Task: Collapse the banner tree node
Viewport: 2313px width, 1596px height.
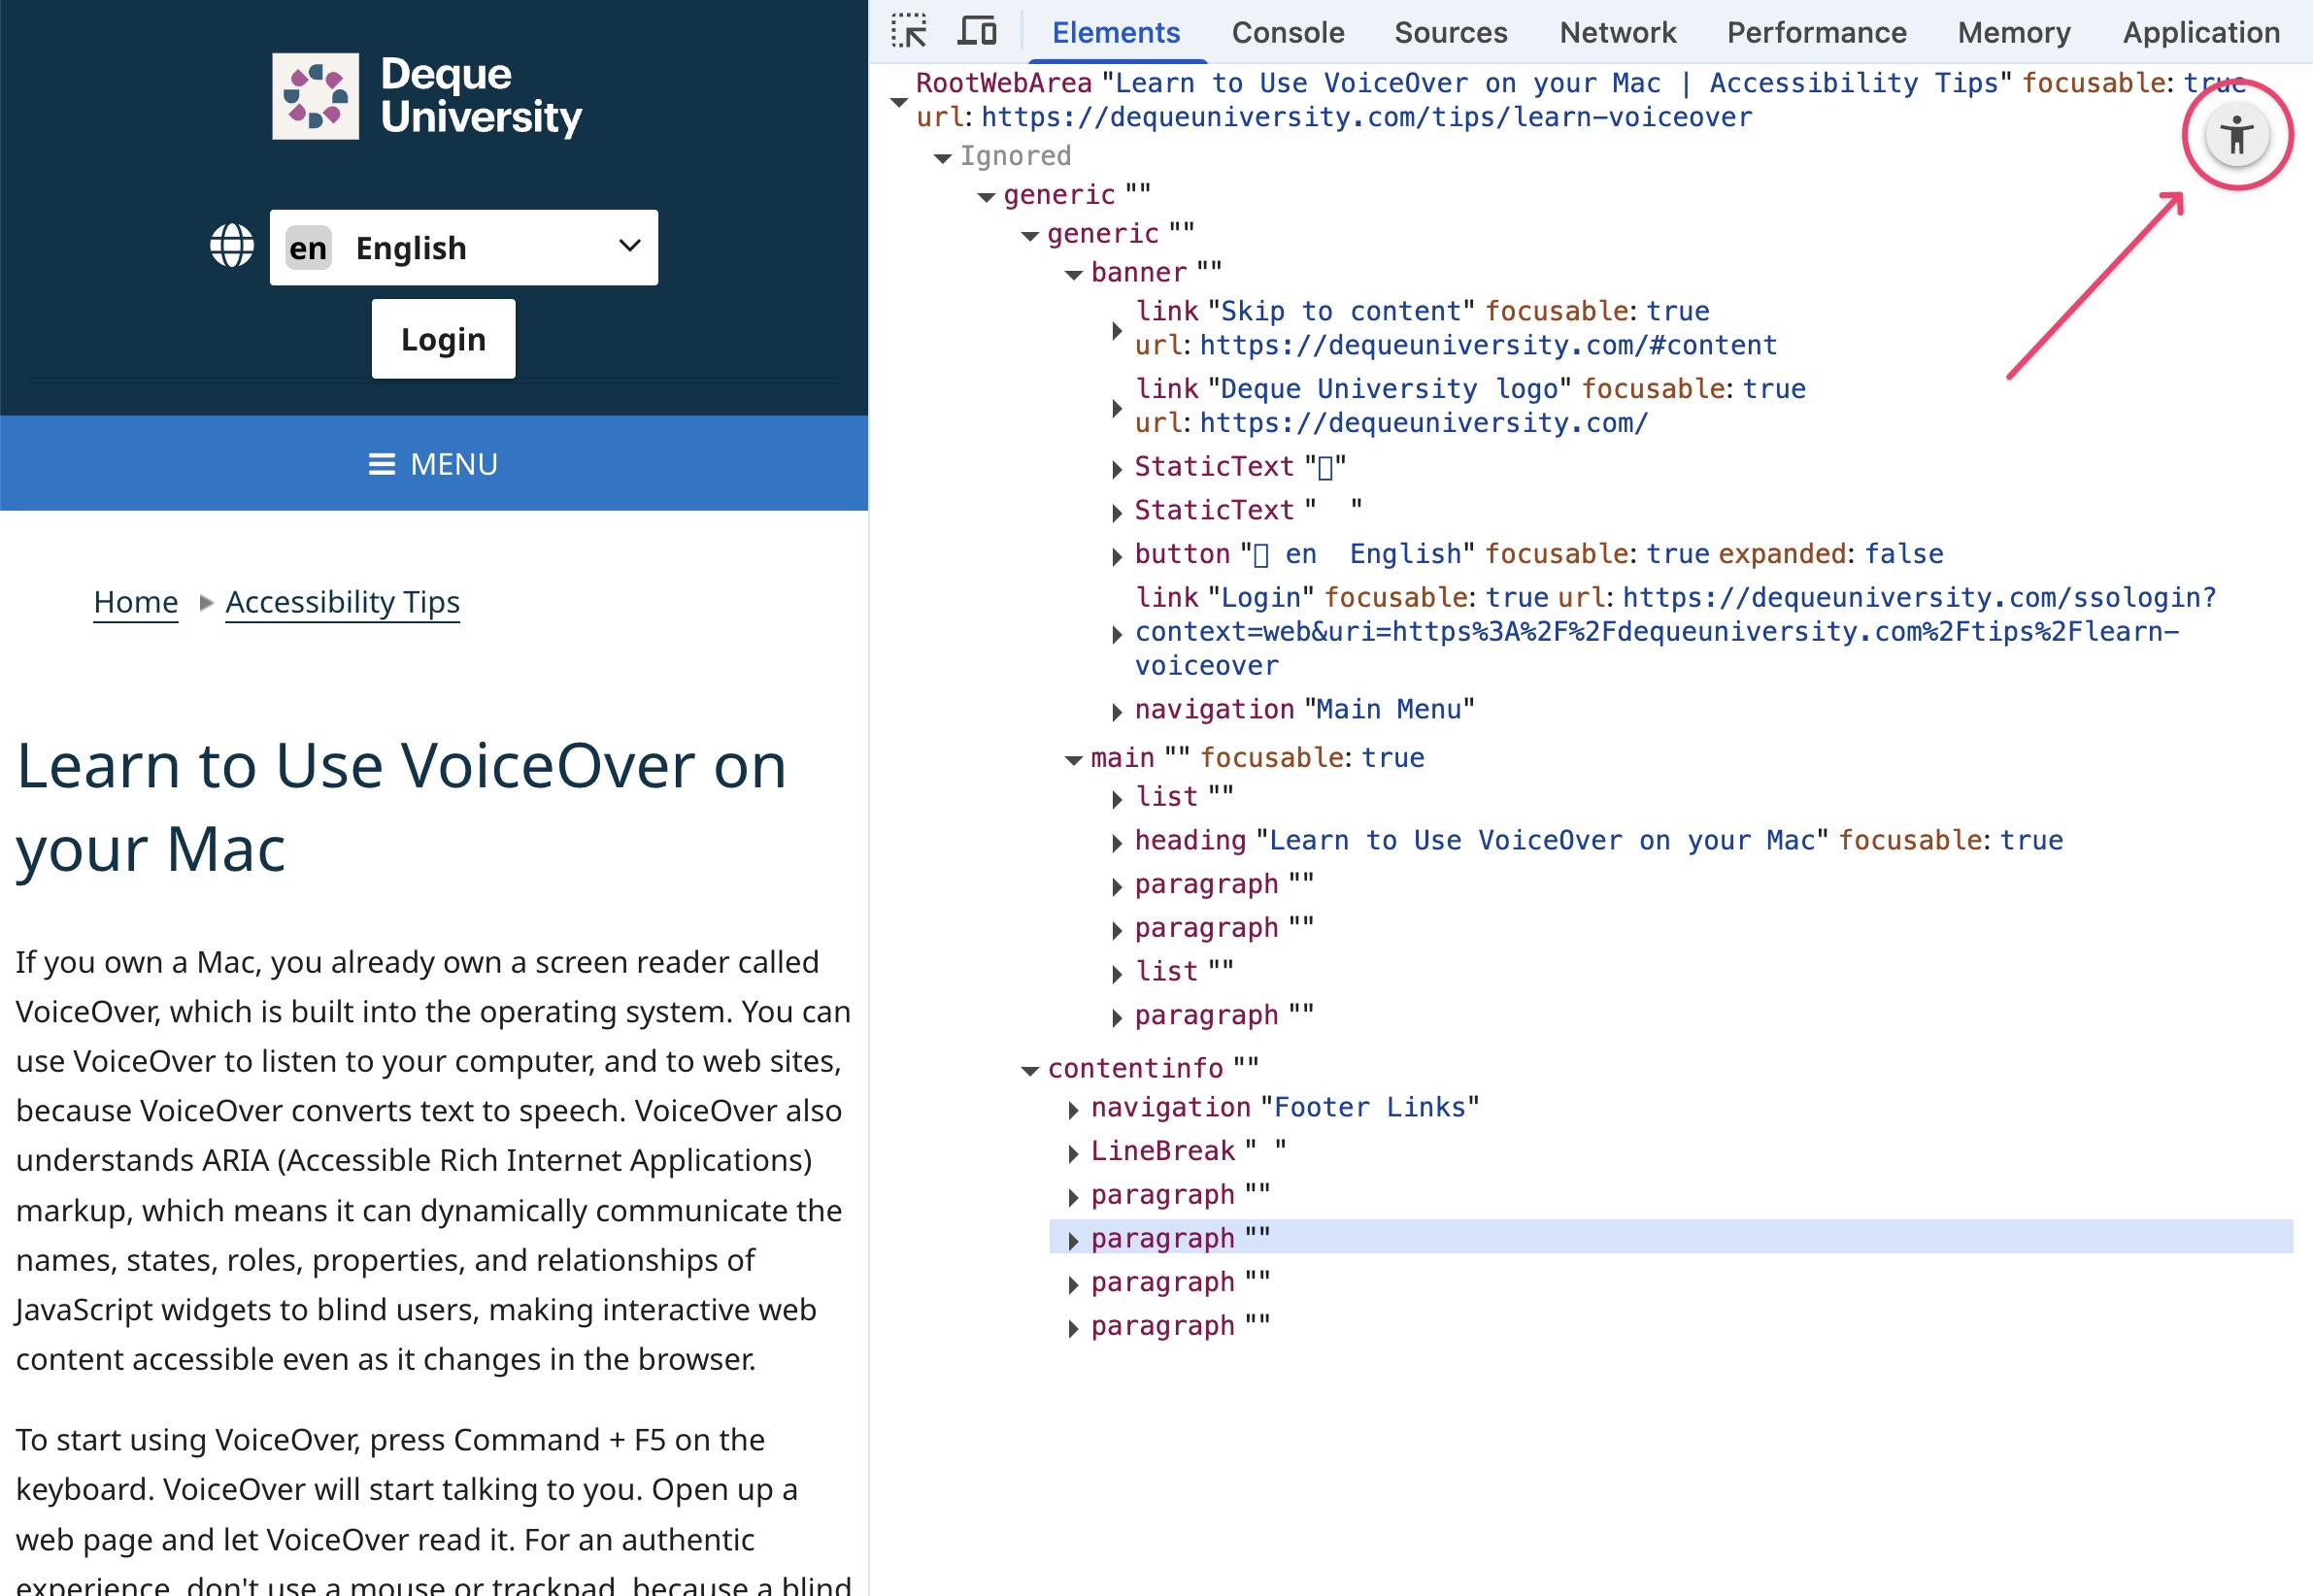Action: (x=1071, y=274)
